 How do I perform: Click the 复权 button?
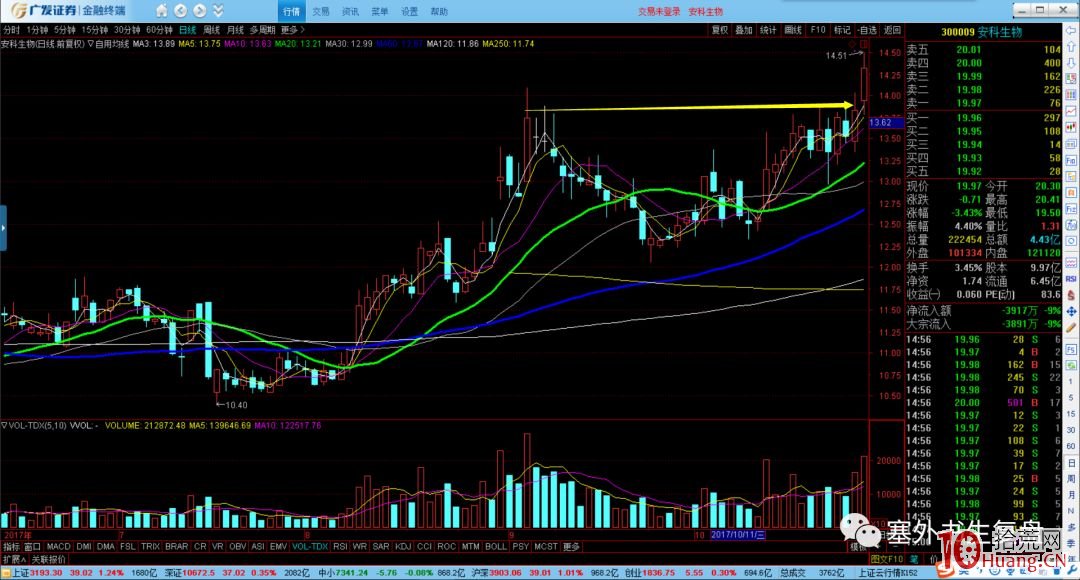[720, 30]
